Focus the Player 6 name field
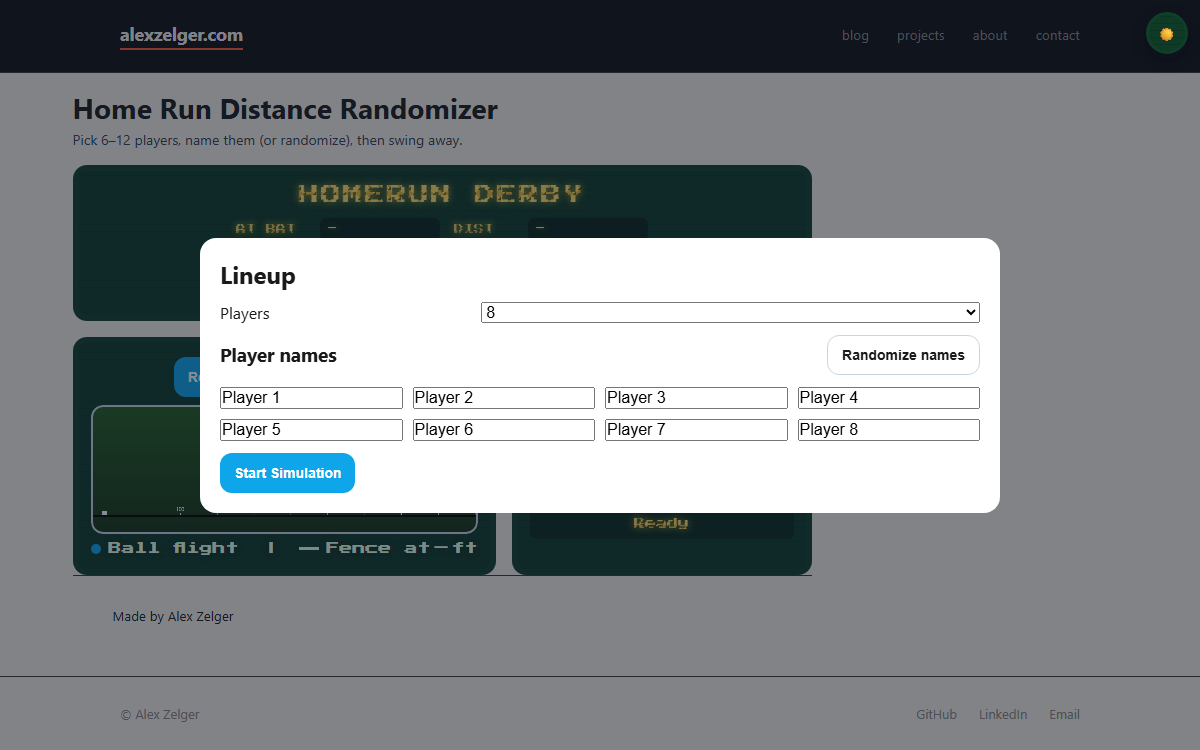Screen dimensions: 1200x750 click(x=504, y=430)
